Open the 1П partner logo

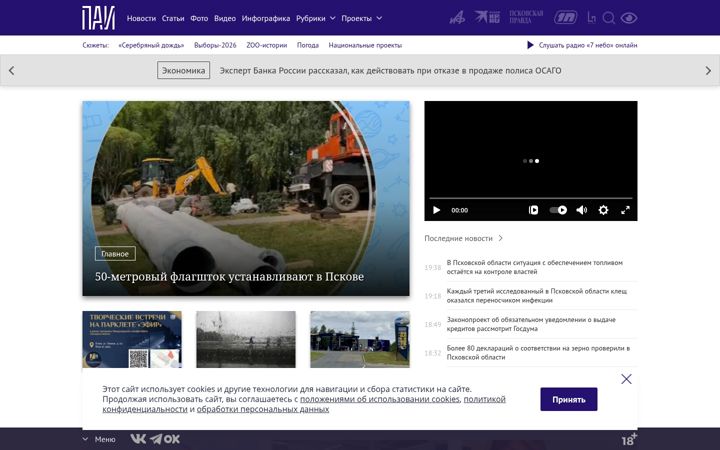tap(566, 18)
